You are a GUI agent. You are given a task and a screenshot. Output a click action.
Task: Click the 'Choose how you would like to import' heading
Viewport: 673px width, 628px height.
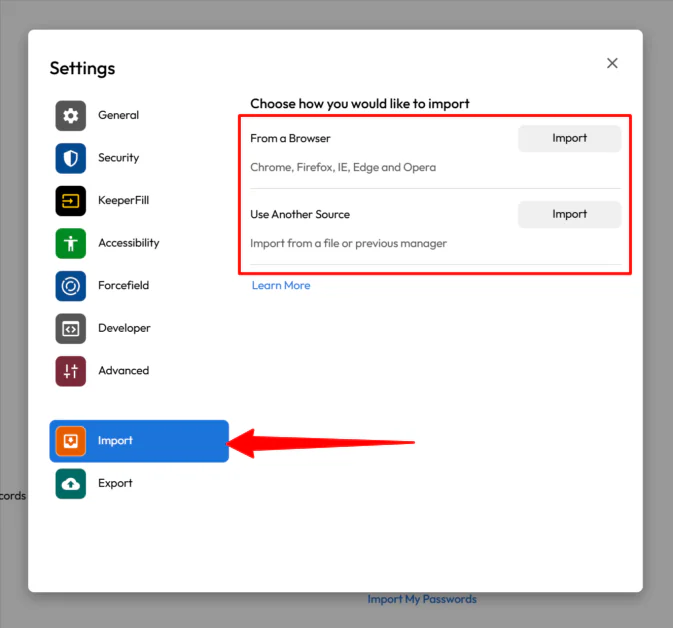tap(360, 104)
